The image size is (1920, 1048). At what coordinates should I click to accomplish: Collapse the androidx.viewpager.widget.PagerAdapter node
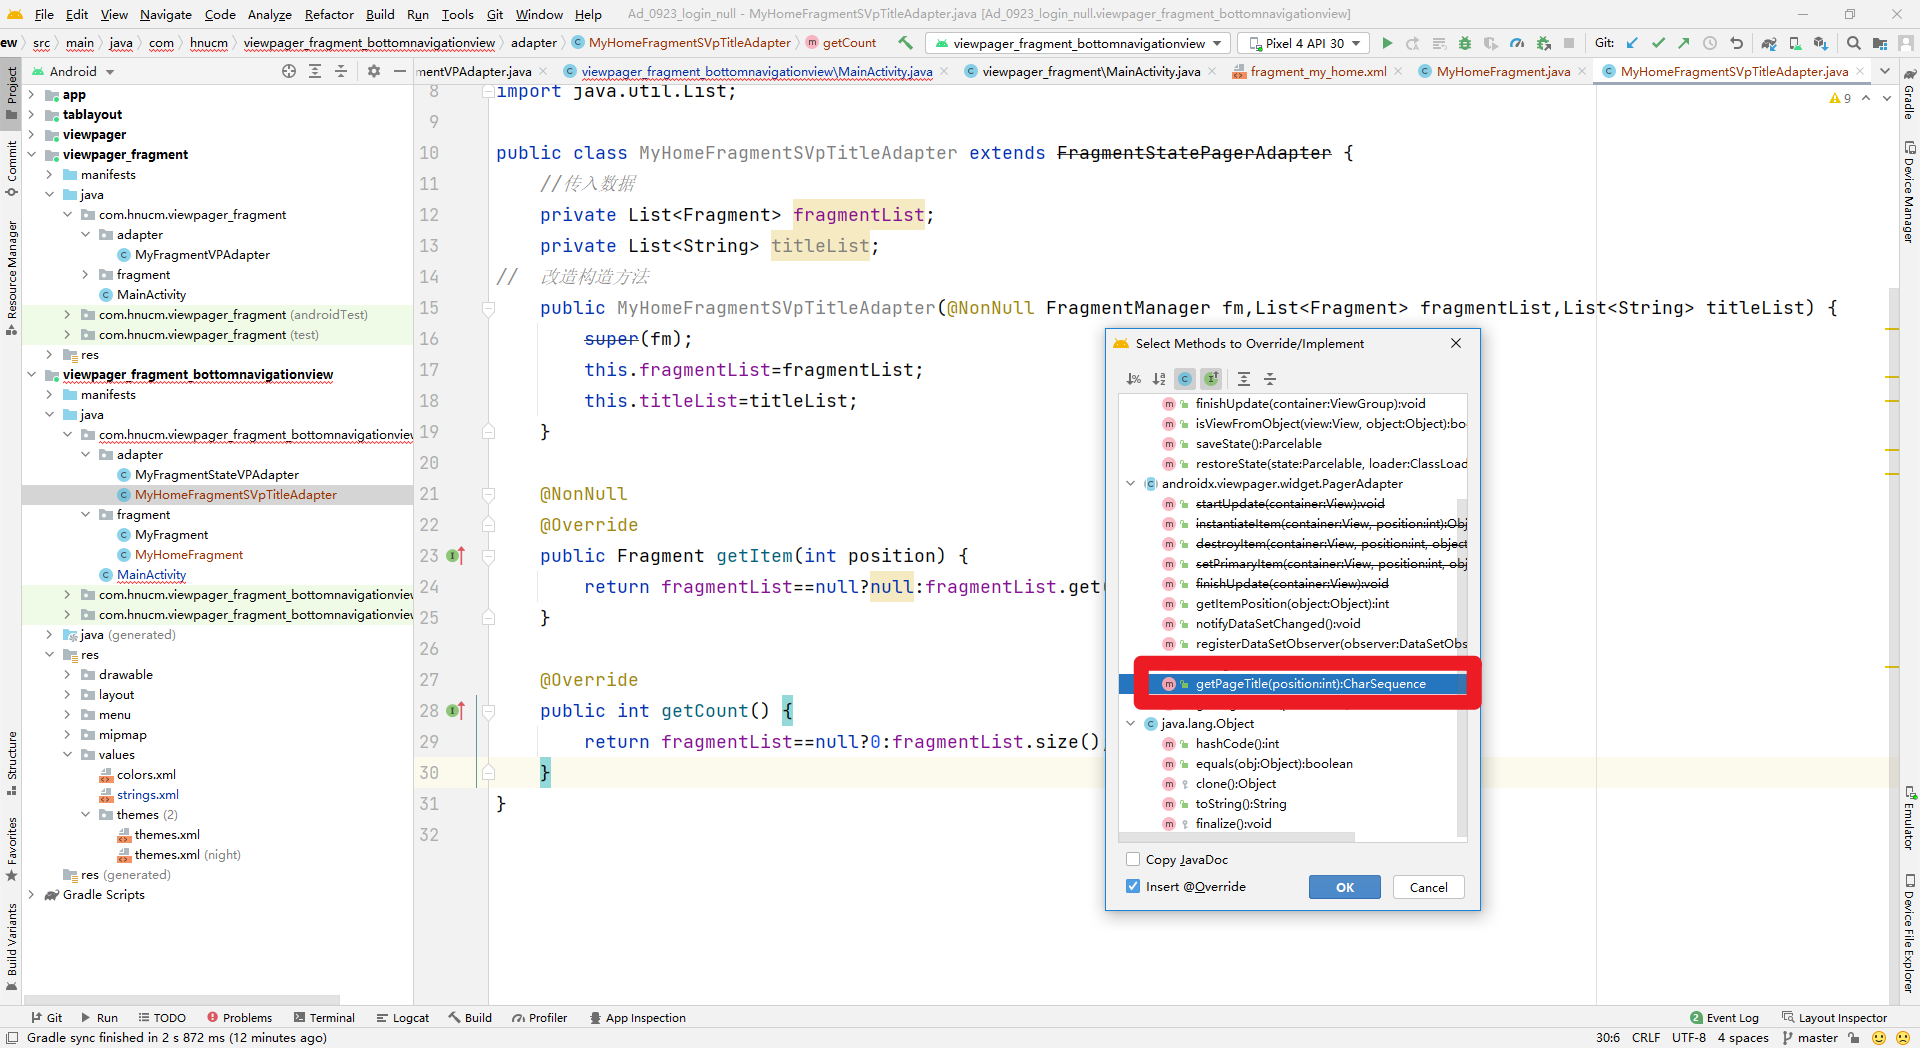point(1131,484)
